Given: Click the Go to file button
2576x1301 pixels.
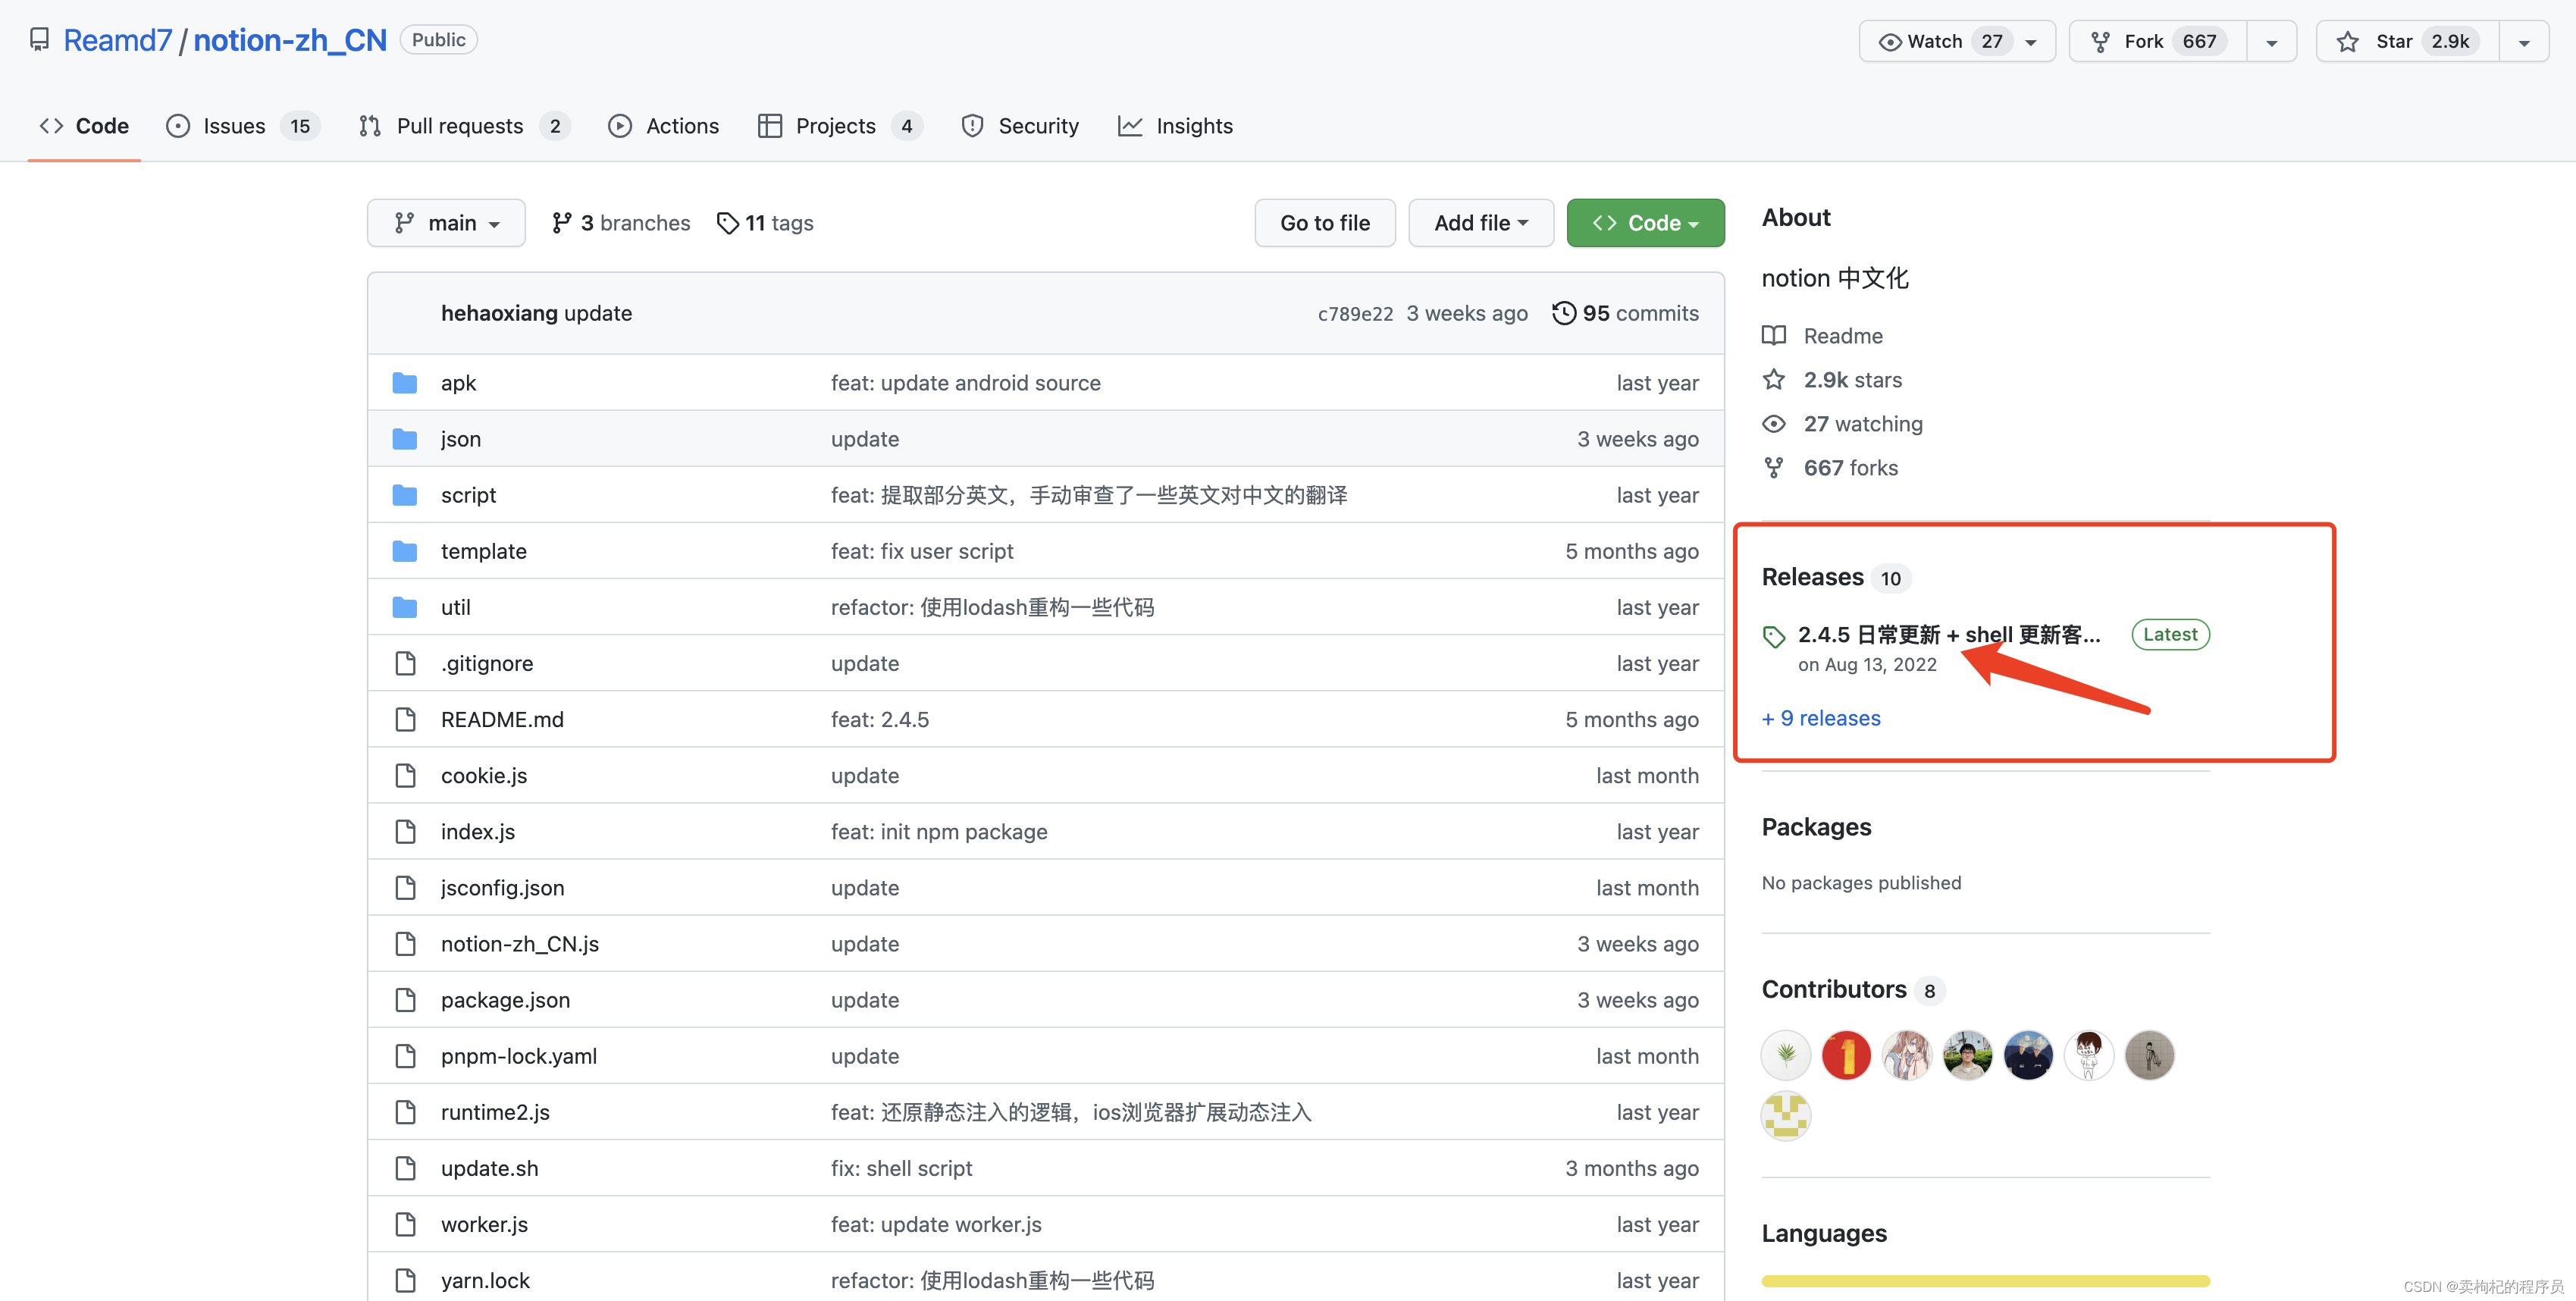Looking at the screenshot, I should [1325, 223].
